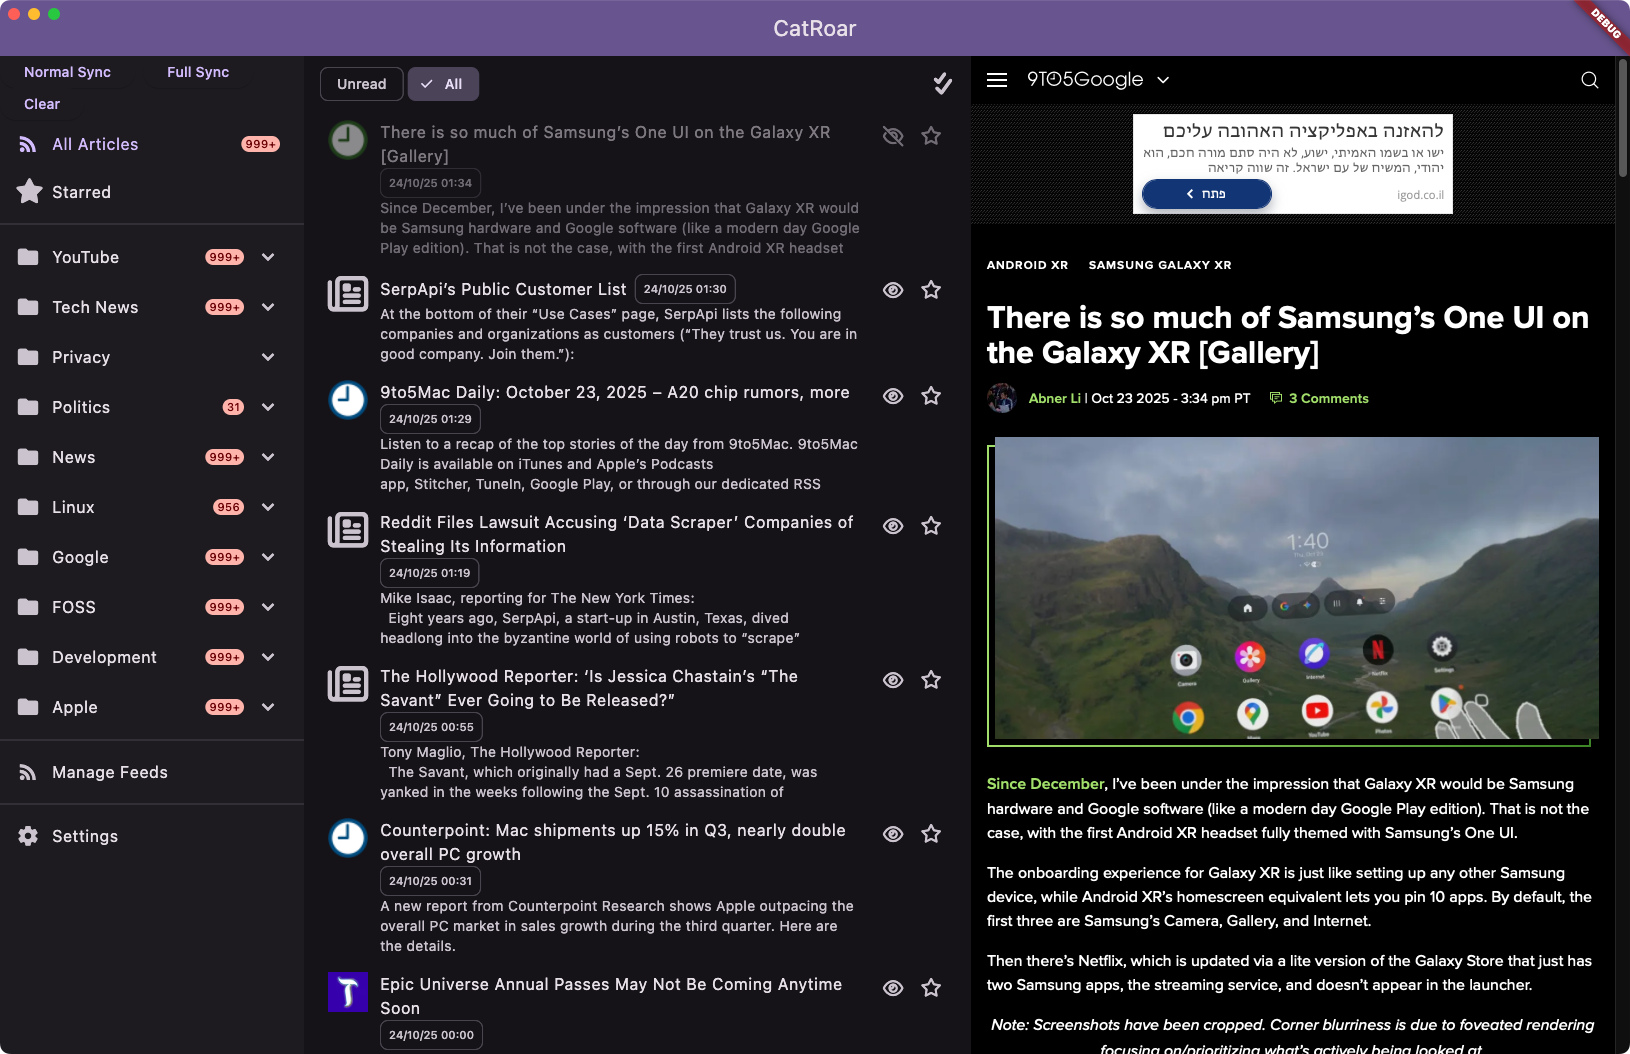1630x1054 pixels.
Task: Open the 9to5Google site switcher dropdown
Action: point(1163,80)
